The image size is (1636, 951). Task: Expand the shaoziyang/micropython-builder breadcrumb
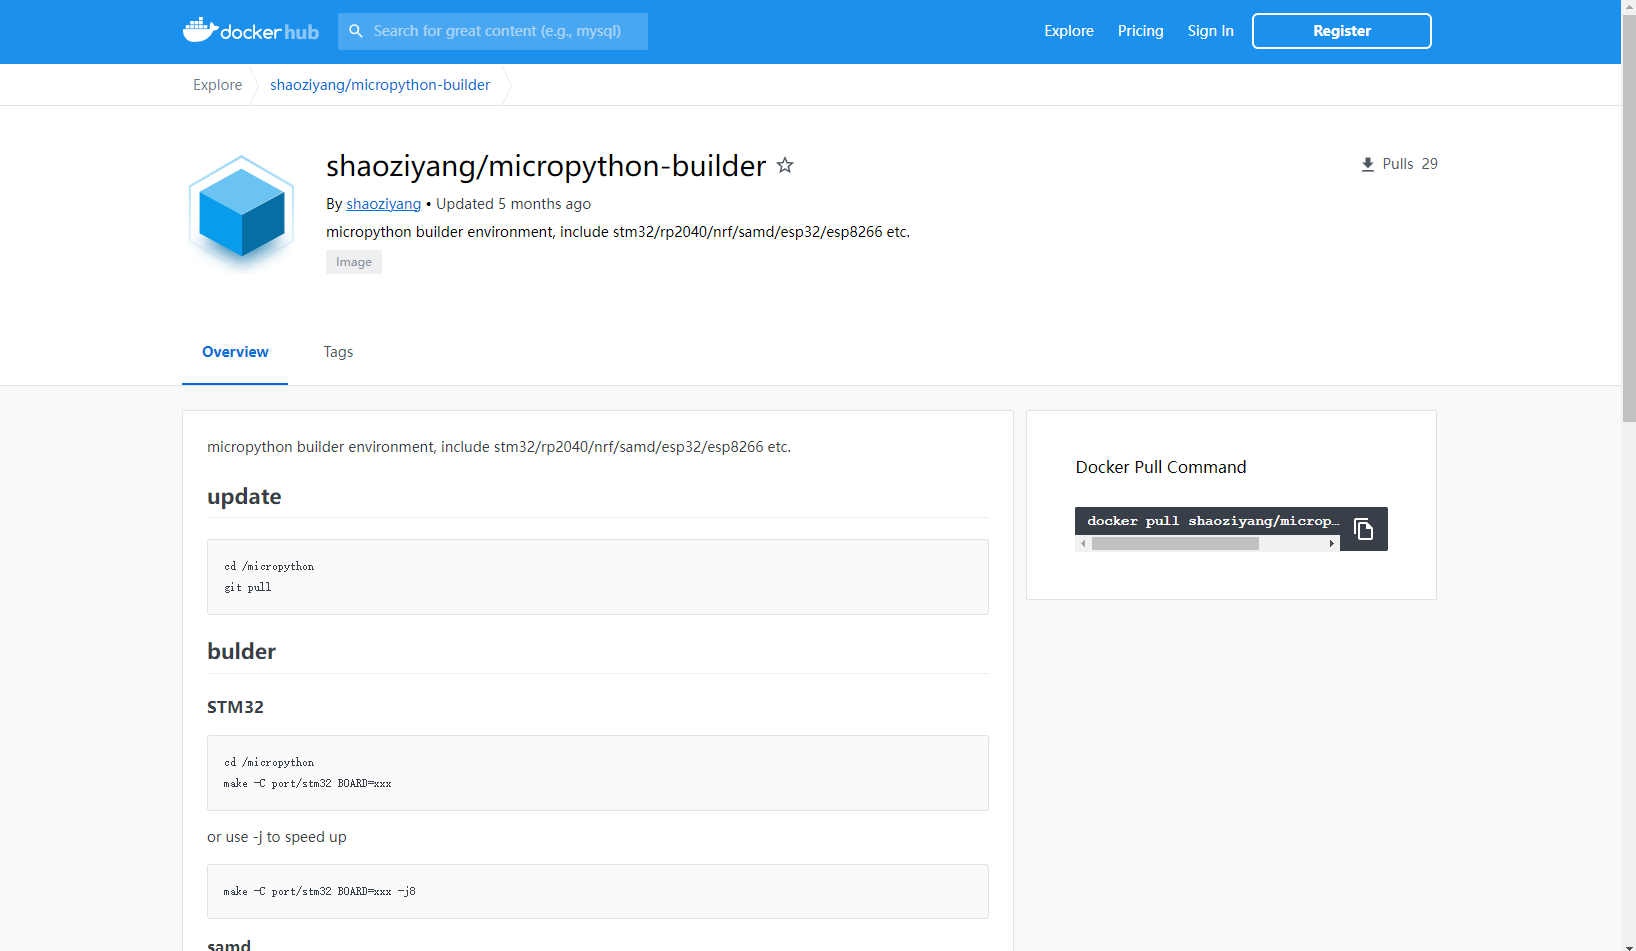[x=380, y=85]
